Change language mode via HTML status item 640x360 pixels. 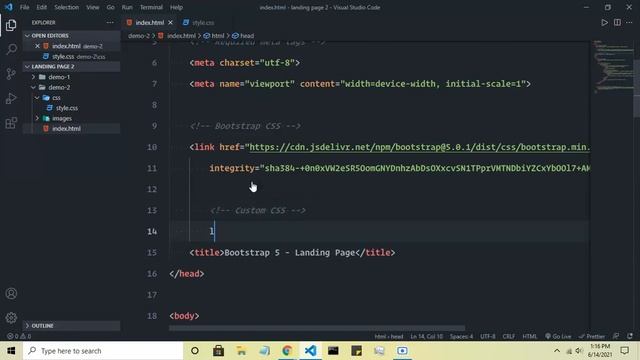(529, 336)
